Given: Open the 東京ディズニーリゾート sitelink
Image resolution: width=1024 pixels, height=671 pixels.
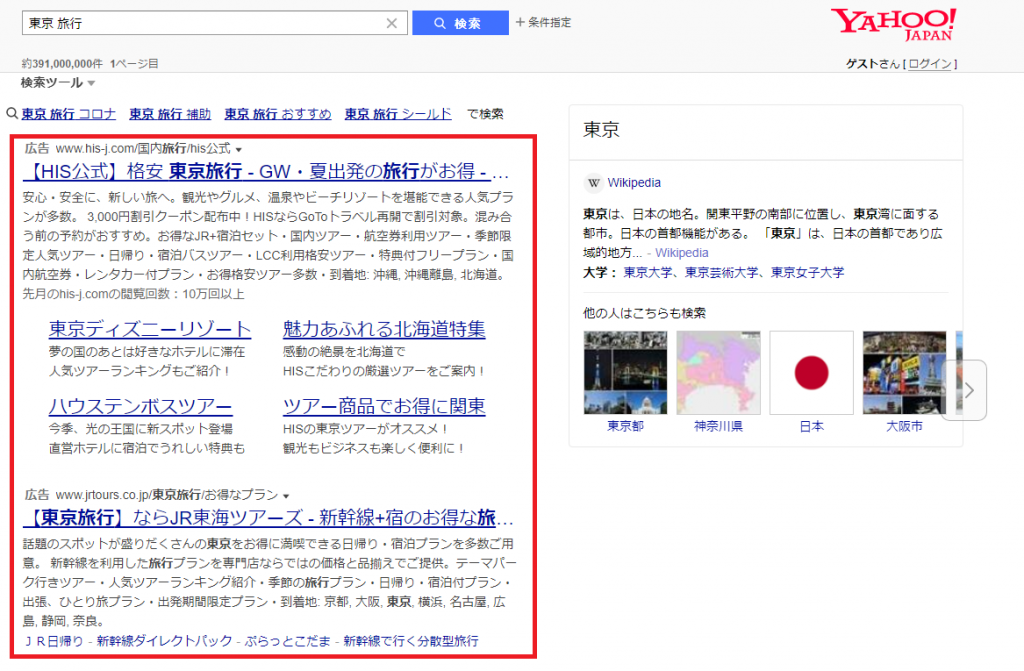Looking at the screenshot, I should coord(150,329).
